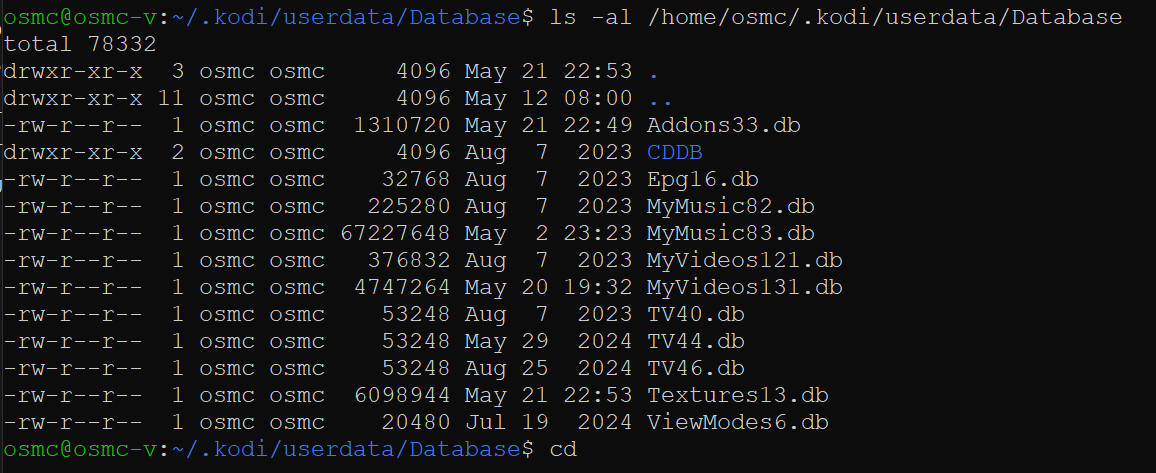Click the bottom osmc@osmc-v prompt text
Screen dimensions: 1156x473
click(x=80, y=449)
